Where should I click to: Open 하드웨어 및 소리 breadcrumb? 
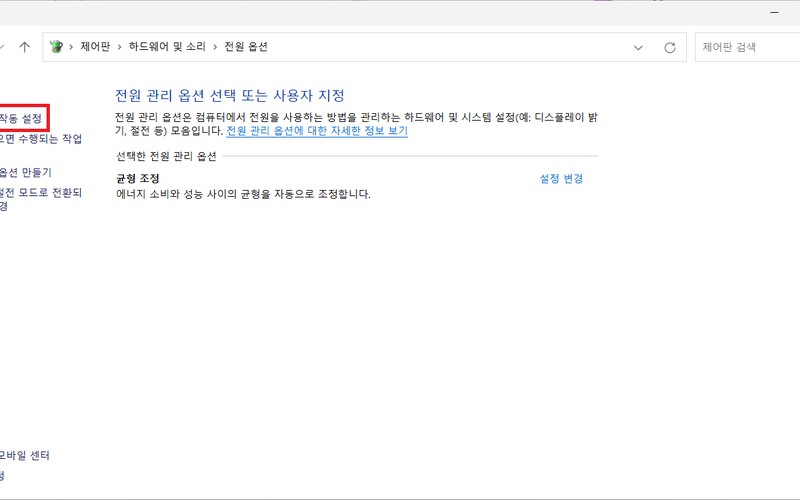167,46
